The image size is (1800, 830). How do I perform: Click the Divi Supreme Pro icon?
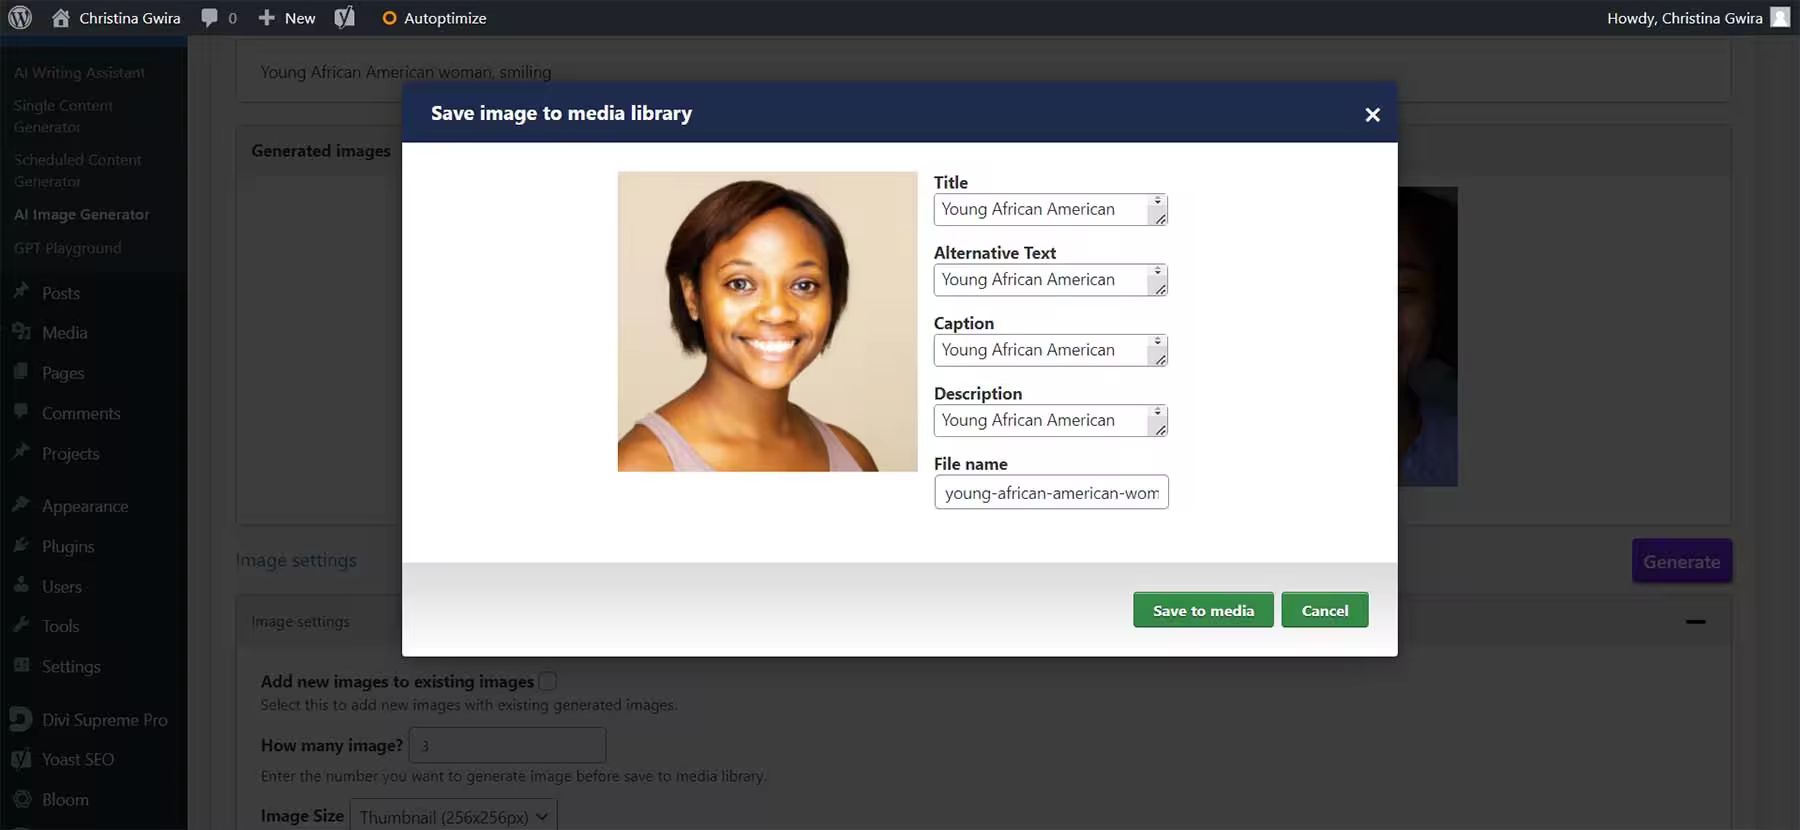point(20,719)
